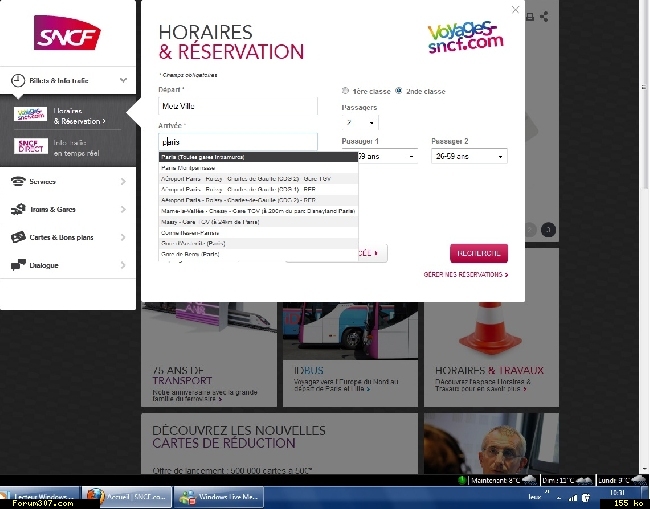Viewport: 650px width, 509px height.
Task: Click the telephone icon next to Services
Action: 19,181
